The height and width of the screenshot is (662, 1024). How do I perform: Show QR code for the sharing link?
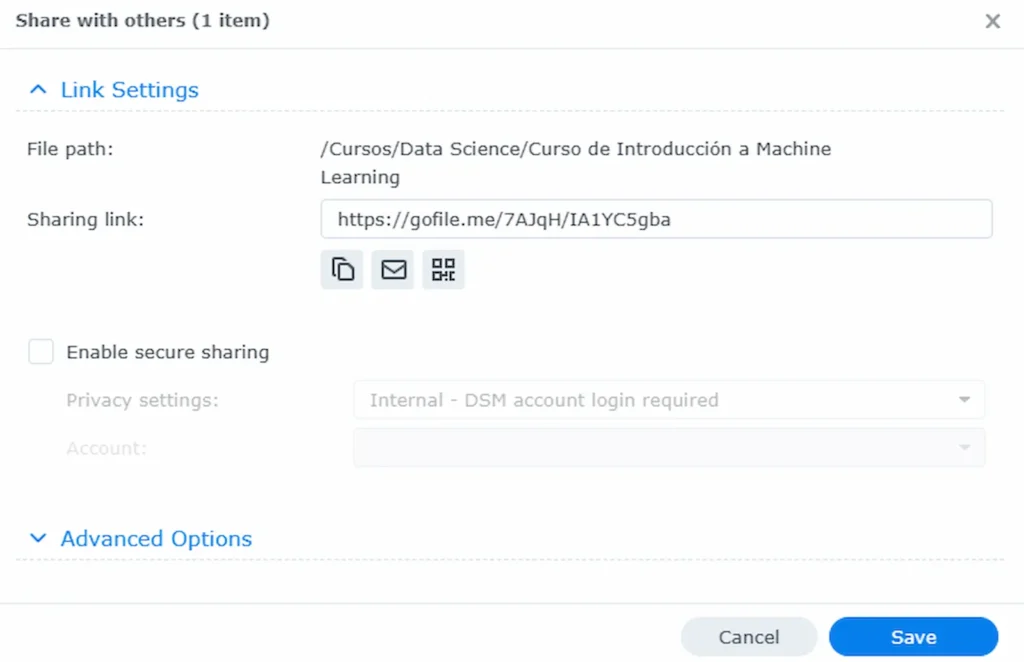tap(443, 269)
